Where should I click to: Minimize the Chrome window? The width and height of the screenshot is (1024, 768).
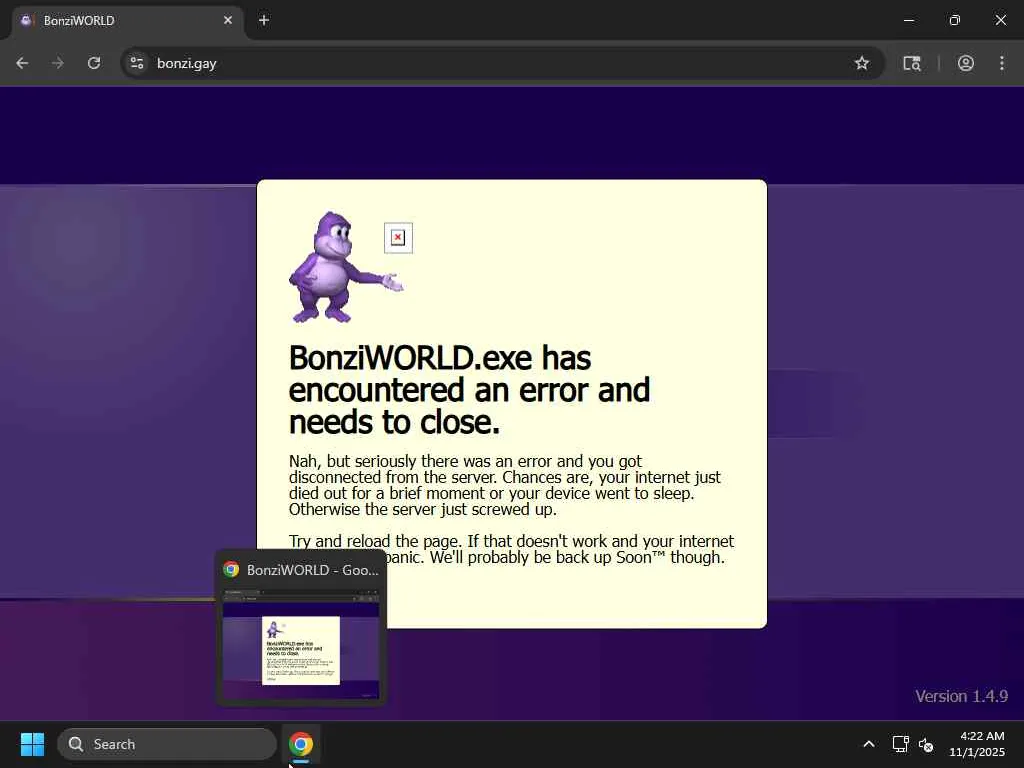point(908,20)
